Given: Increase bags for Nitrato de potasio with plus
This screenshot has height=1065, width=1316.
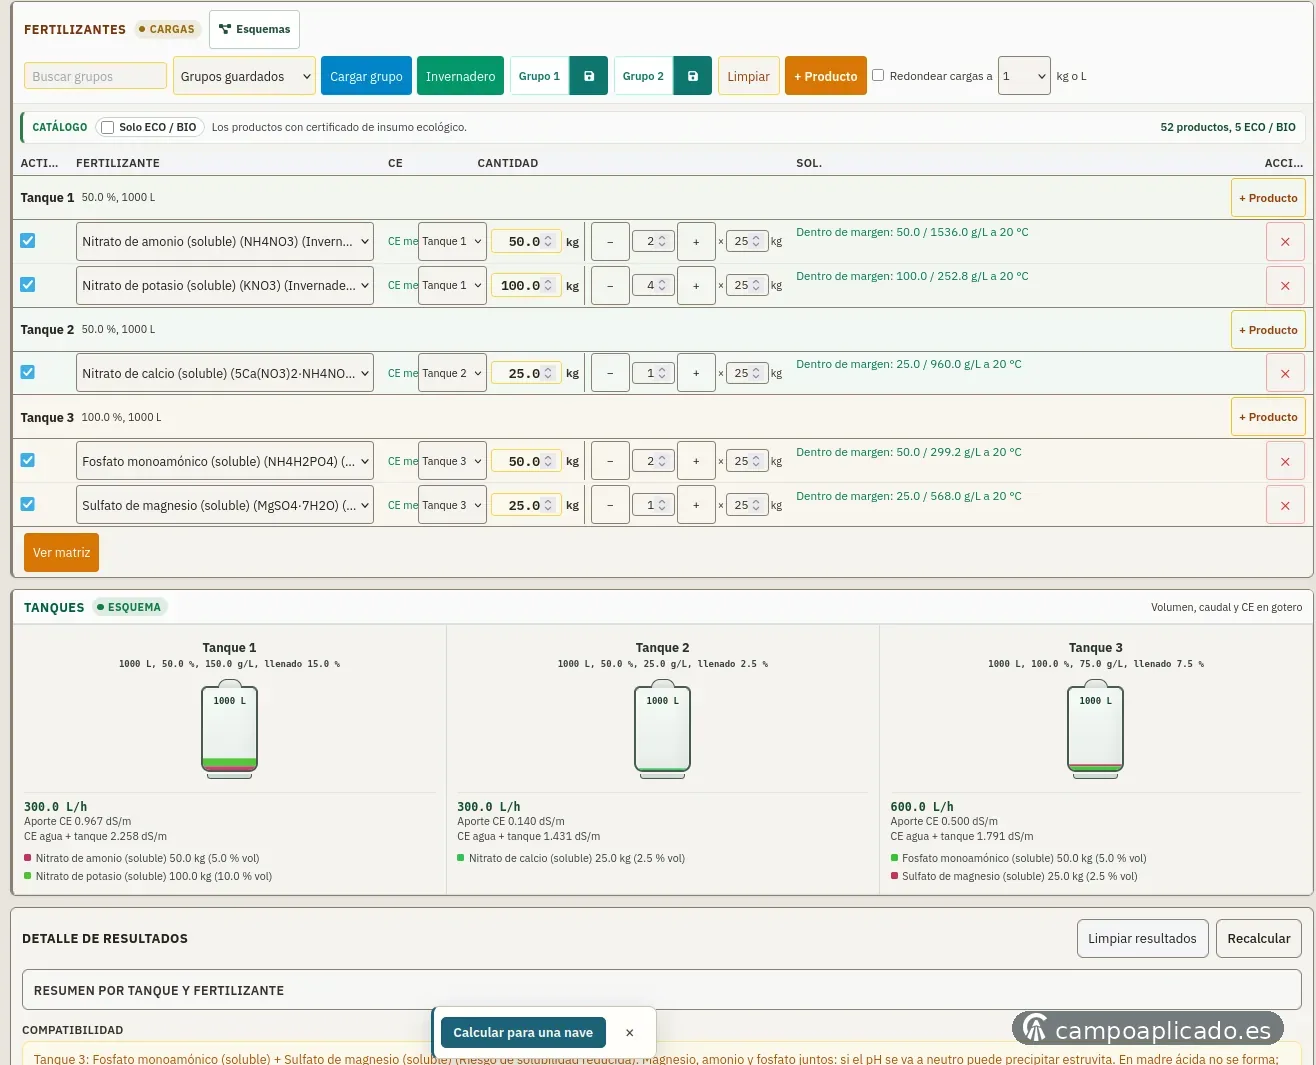Looking at the screenshot, I should [x=696, y=286].
